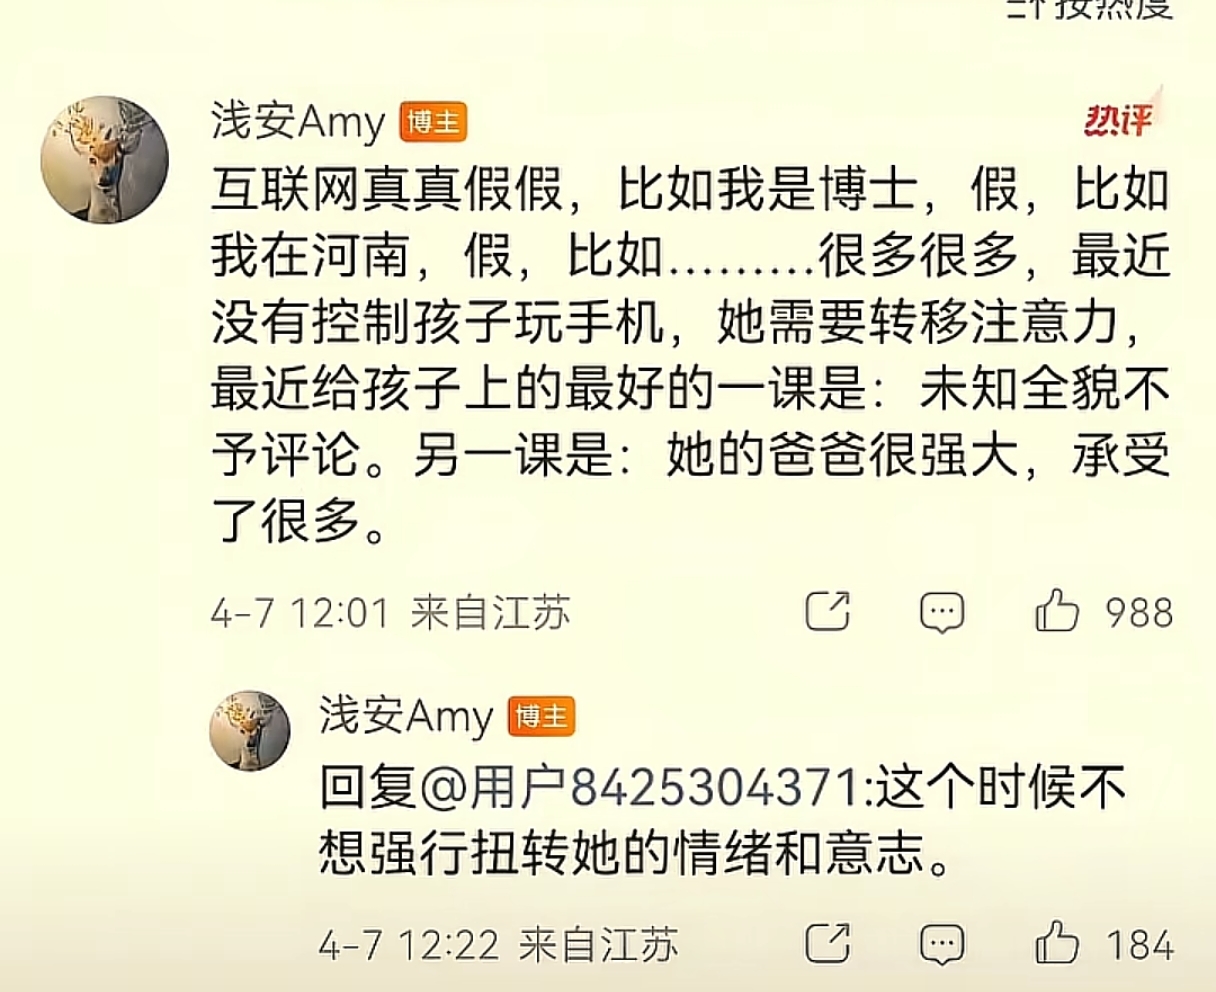Click the 184 like count
This screenshot has width=1216, height=992.
pyautogui.click(x=1138, y=944)
